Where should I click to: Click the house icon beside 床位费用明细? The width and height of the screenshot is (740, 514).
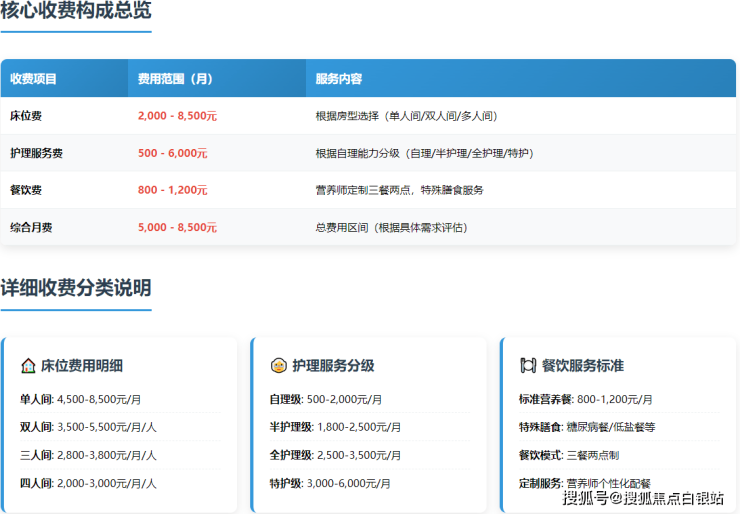[28, 366]
